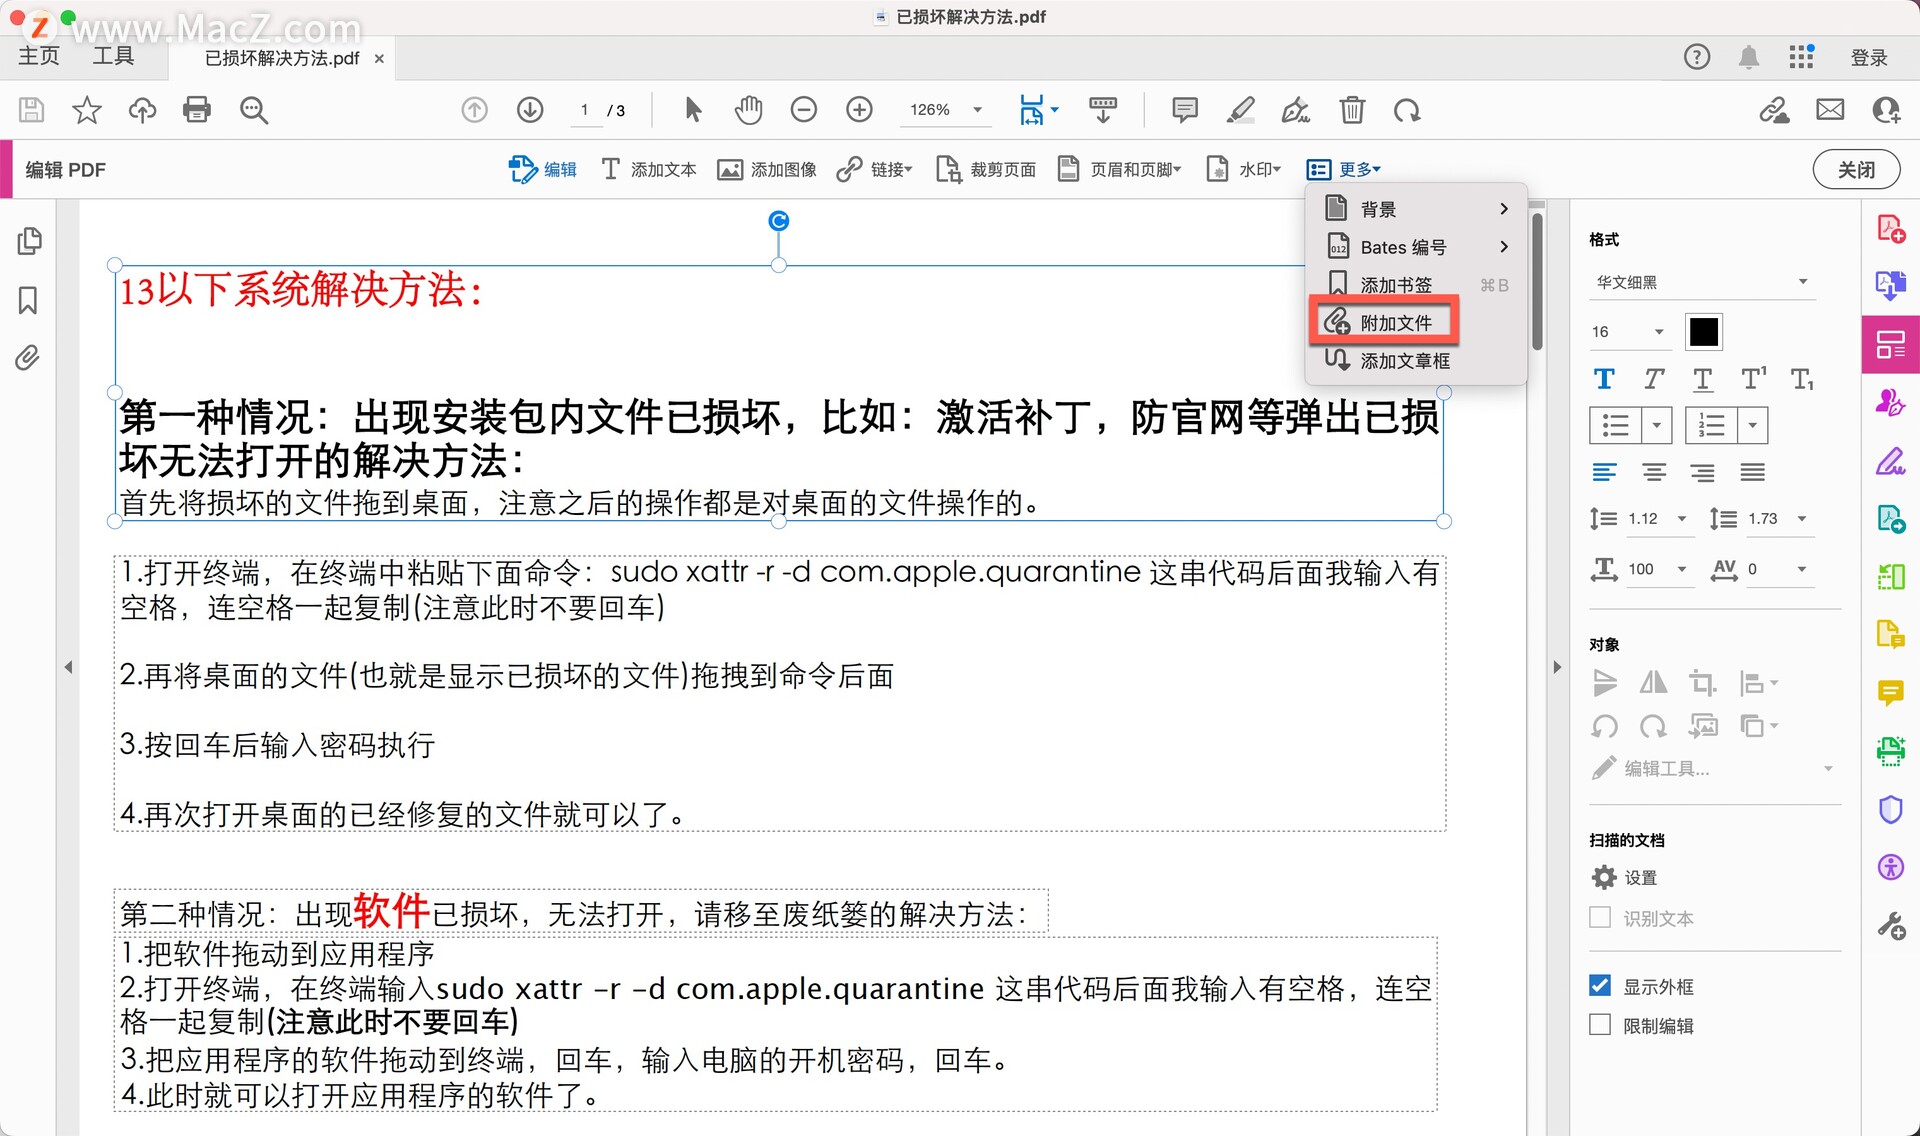Viewport: 1920px width, 1136px height.
Task: Open the comment annotation tool
Action: click(x=1184, y=110)
